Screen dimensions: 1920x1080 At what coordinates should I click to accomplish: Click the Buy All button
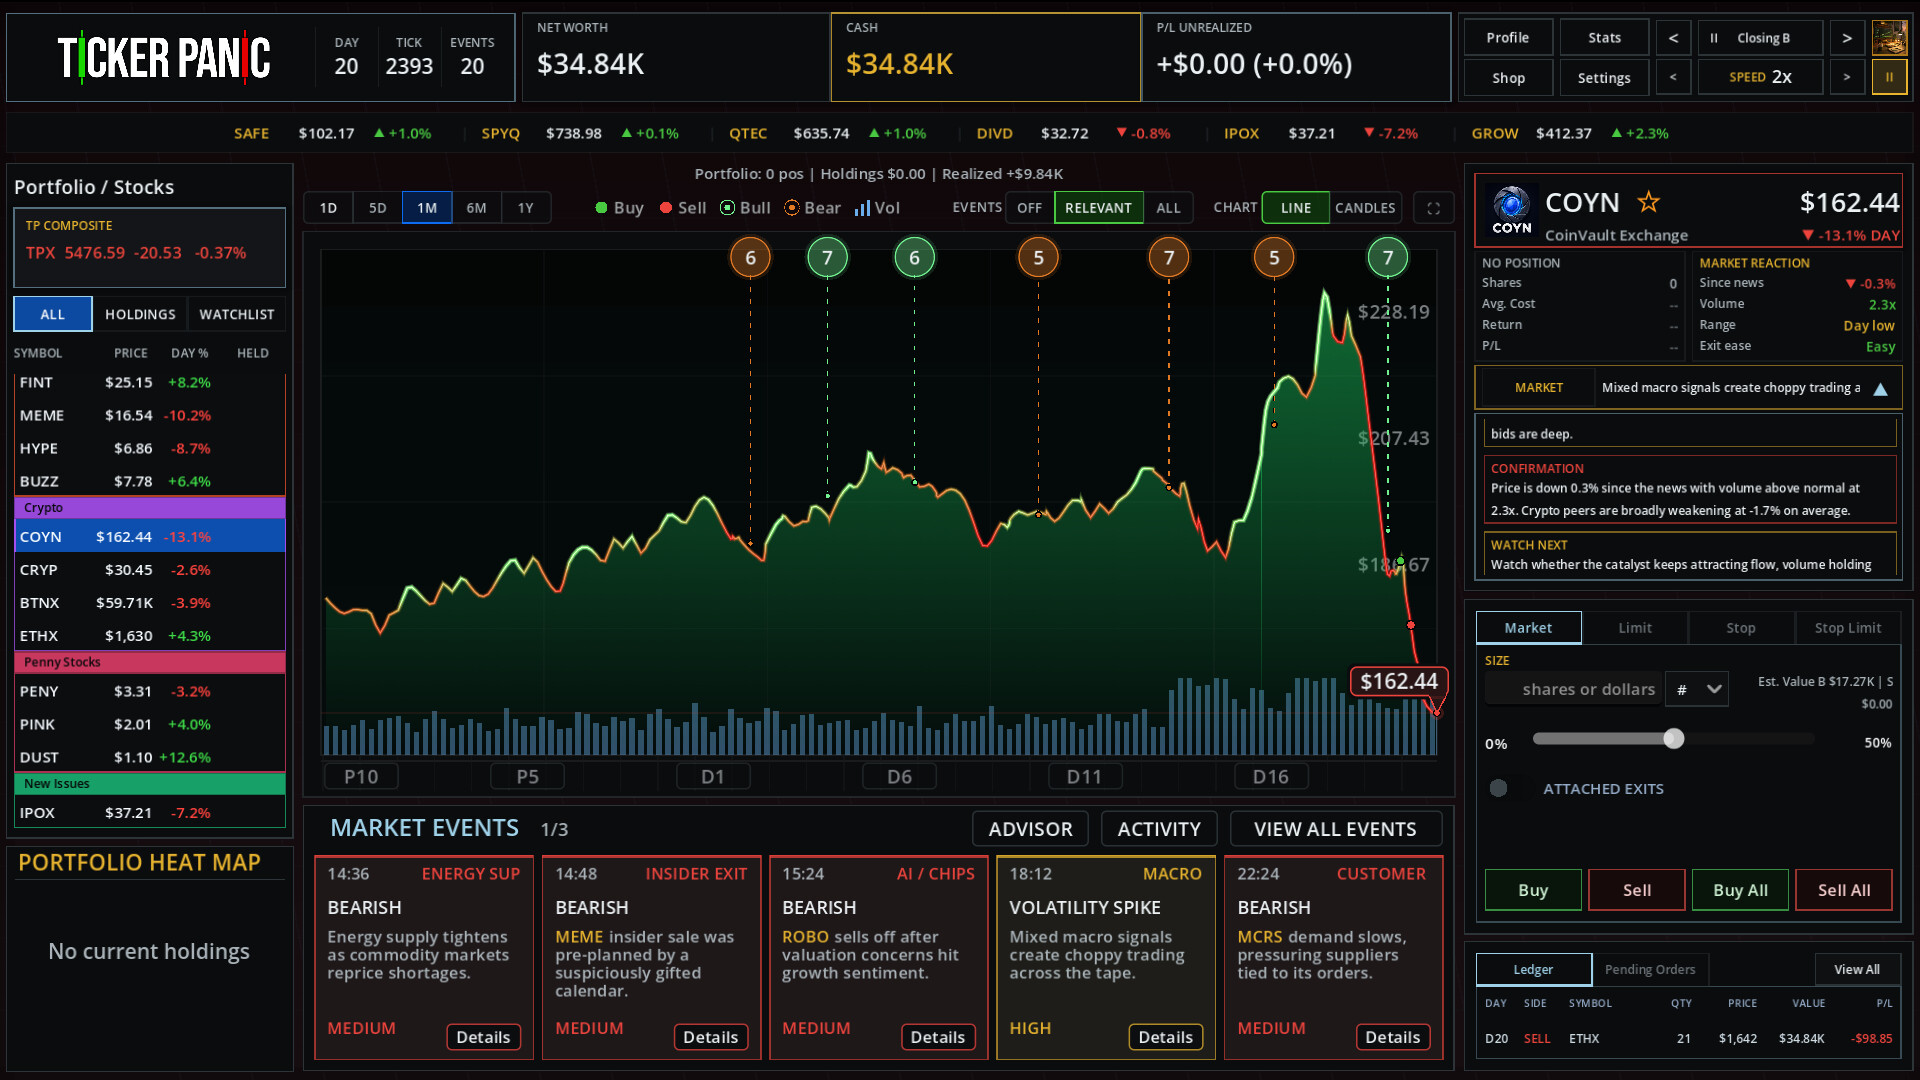[x=1740, y=890]
